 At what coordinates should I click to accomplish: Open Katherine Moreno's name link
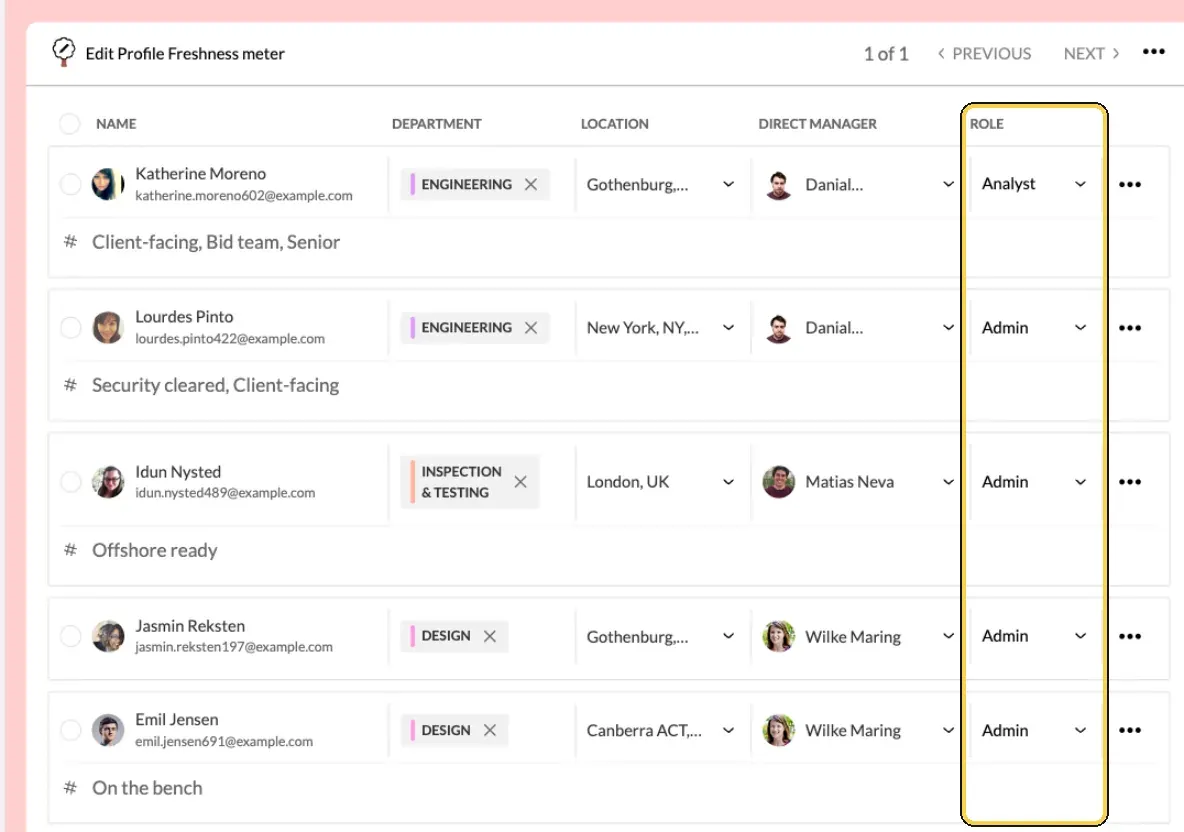(x=201, y=174)
